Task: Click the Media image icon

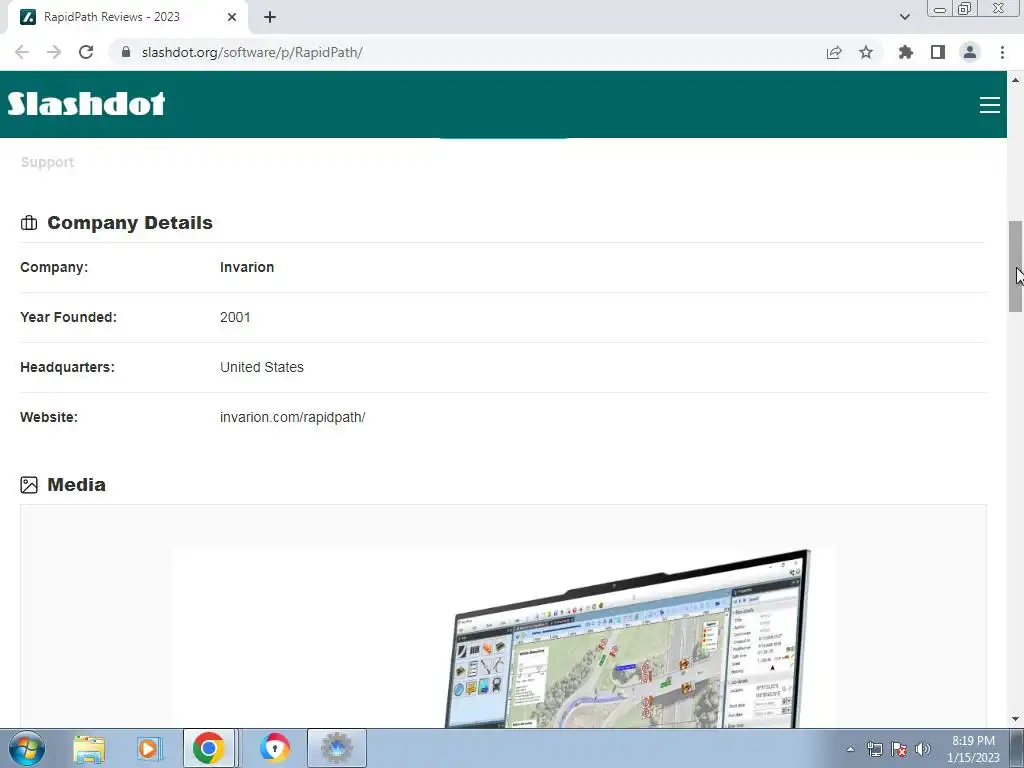Action: click(29, 485)
